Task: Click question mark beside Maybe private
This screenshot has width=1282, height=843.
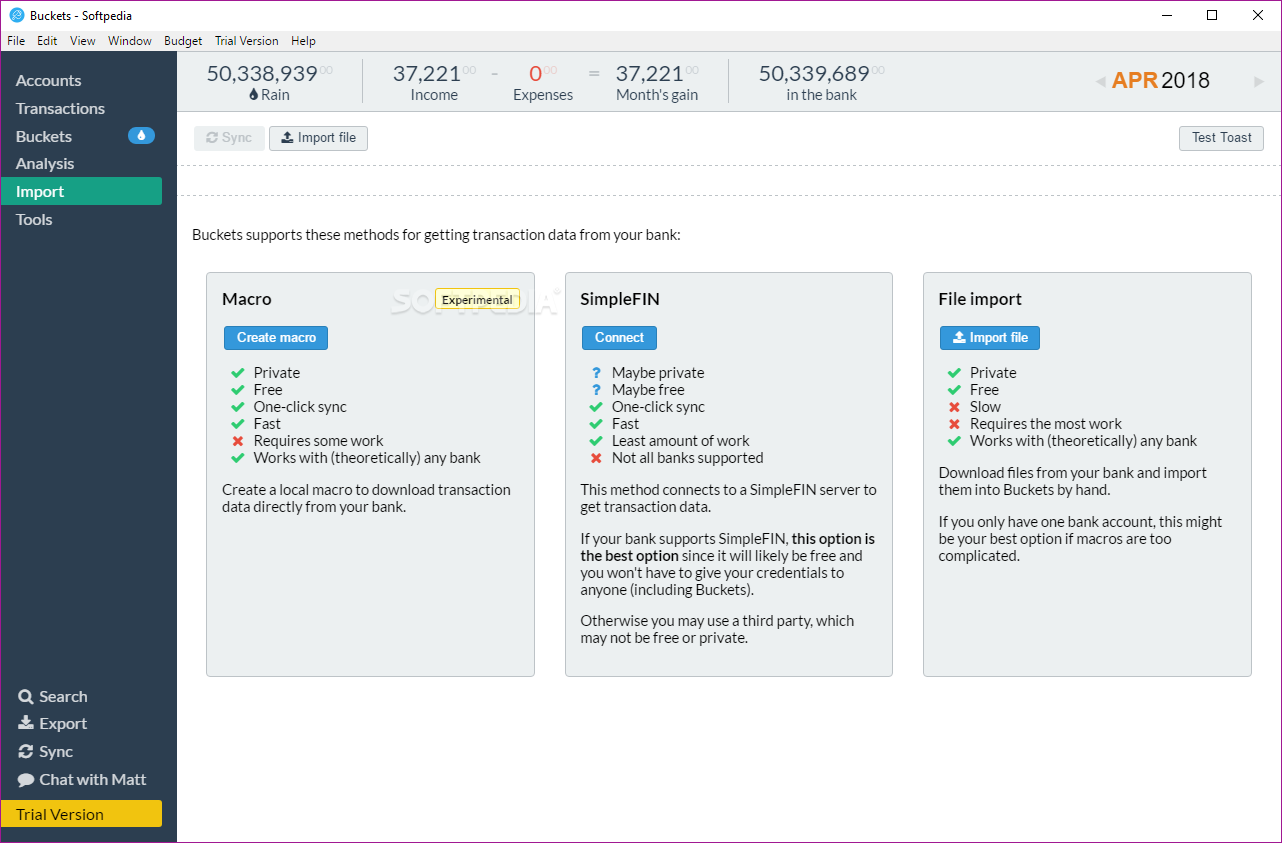Action: click(596, 373)
